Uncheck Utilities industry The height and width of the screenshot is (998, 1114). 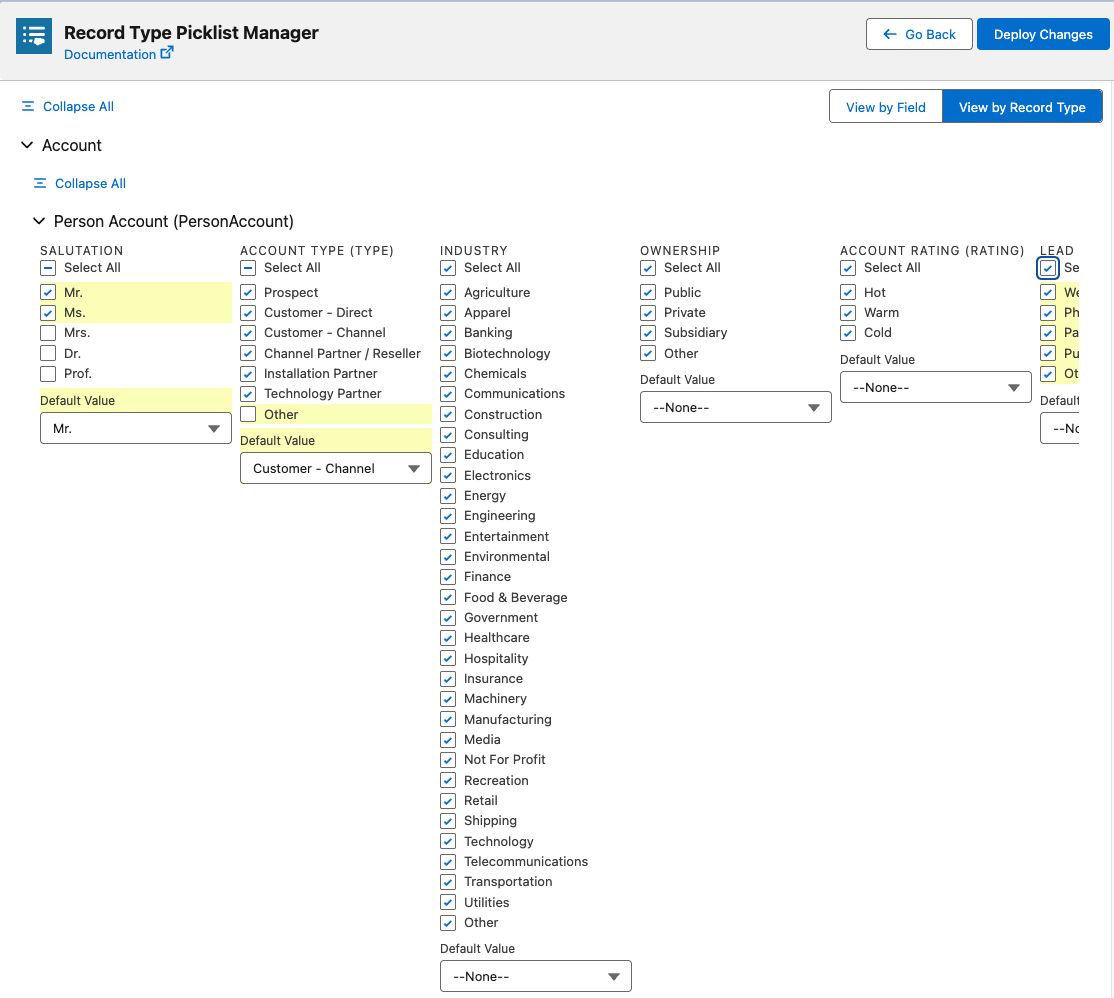[448, 903]
